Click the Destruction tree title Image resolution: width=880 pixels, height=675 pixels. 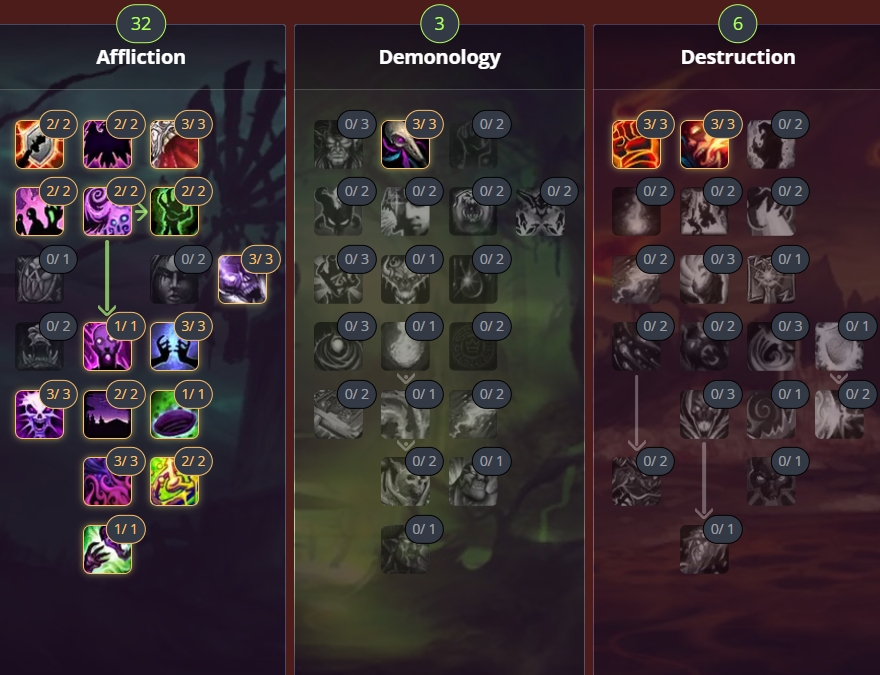pyautogui.click(x=738, y=57)
